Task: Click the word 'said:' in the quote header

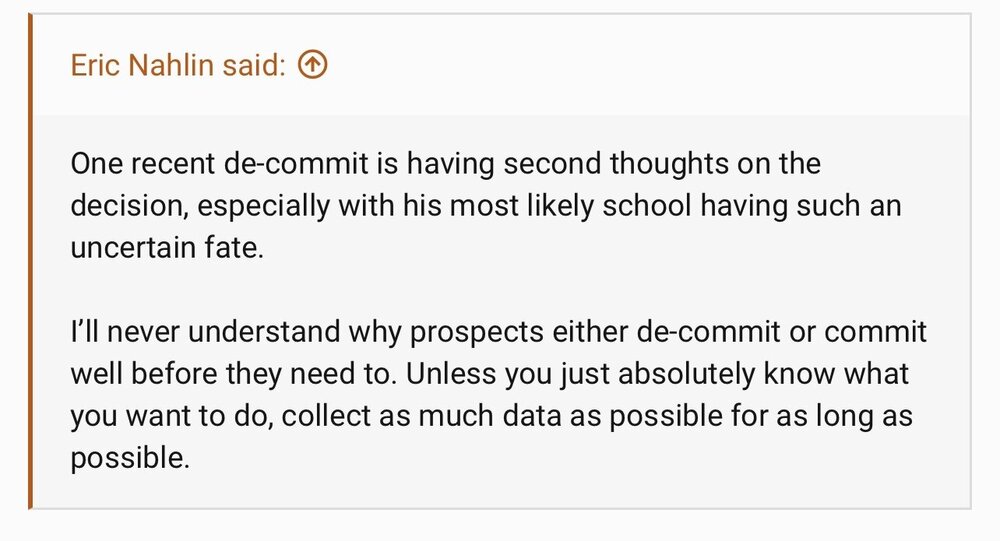Action: tap(259, 66)
